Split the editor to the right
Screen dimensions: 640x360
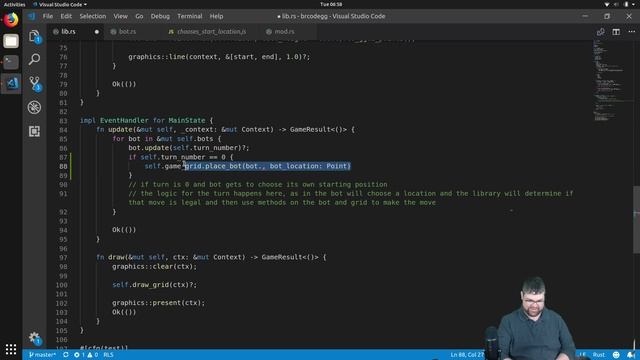pos(616,32)
